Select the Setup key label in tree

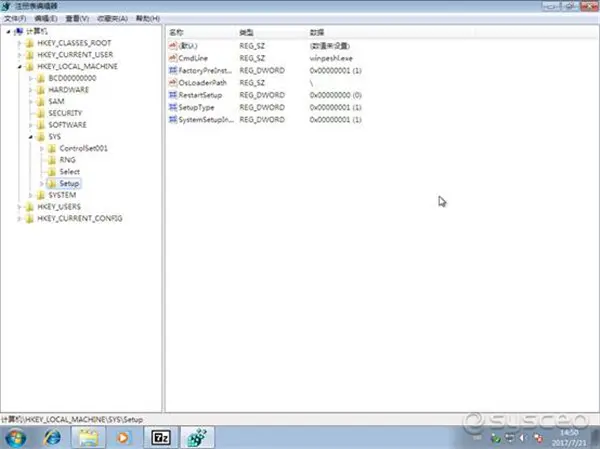coord(69,184)
